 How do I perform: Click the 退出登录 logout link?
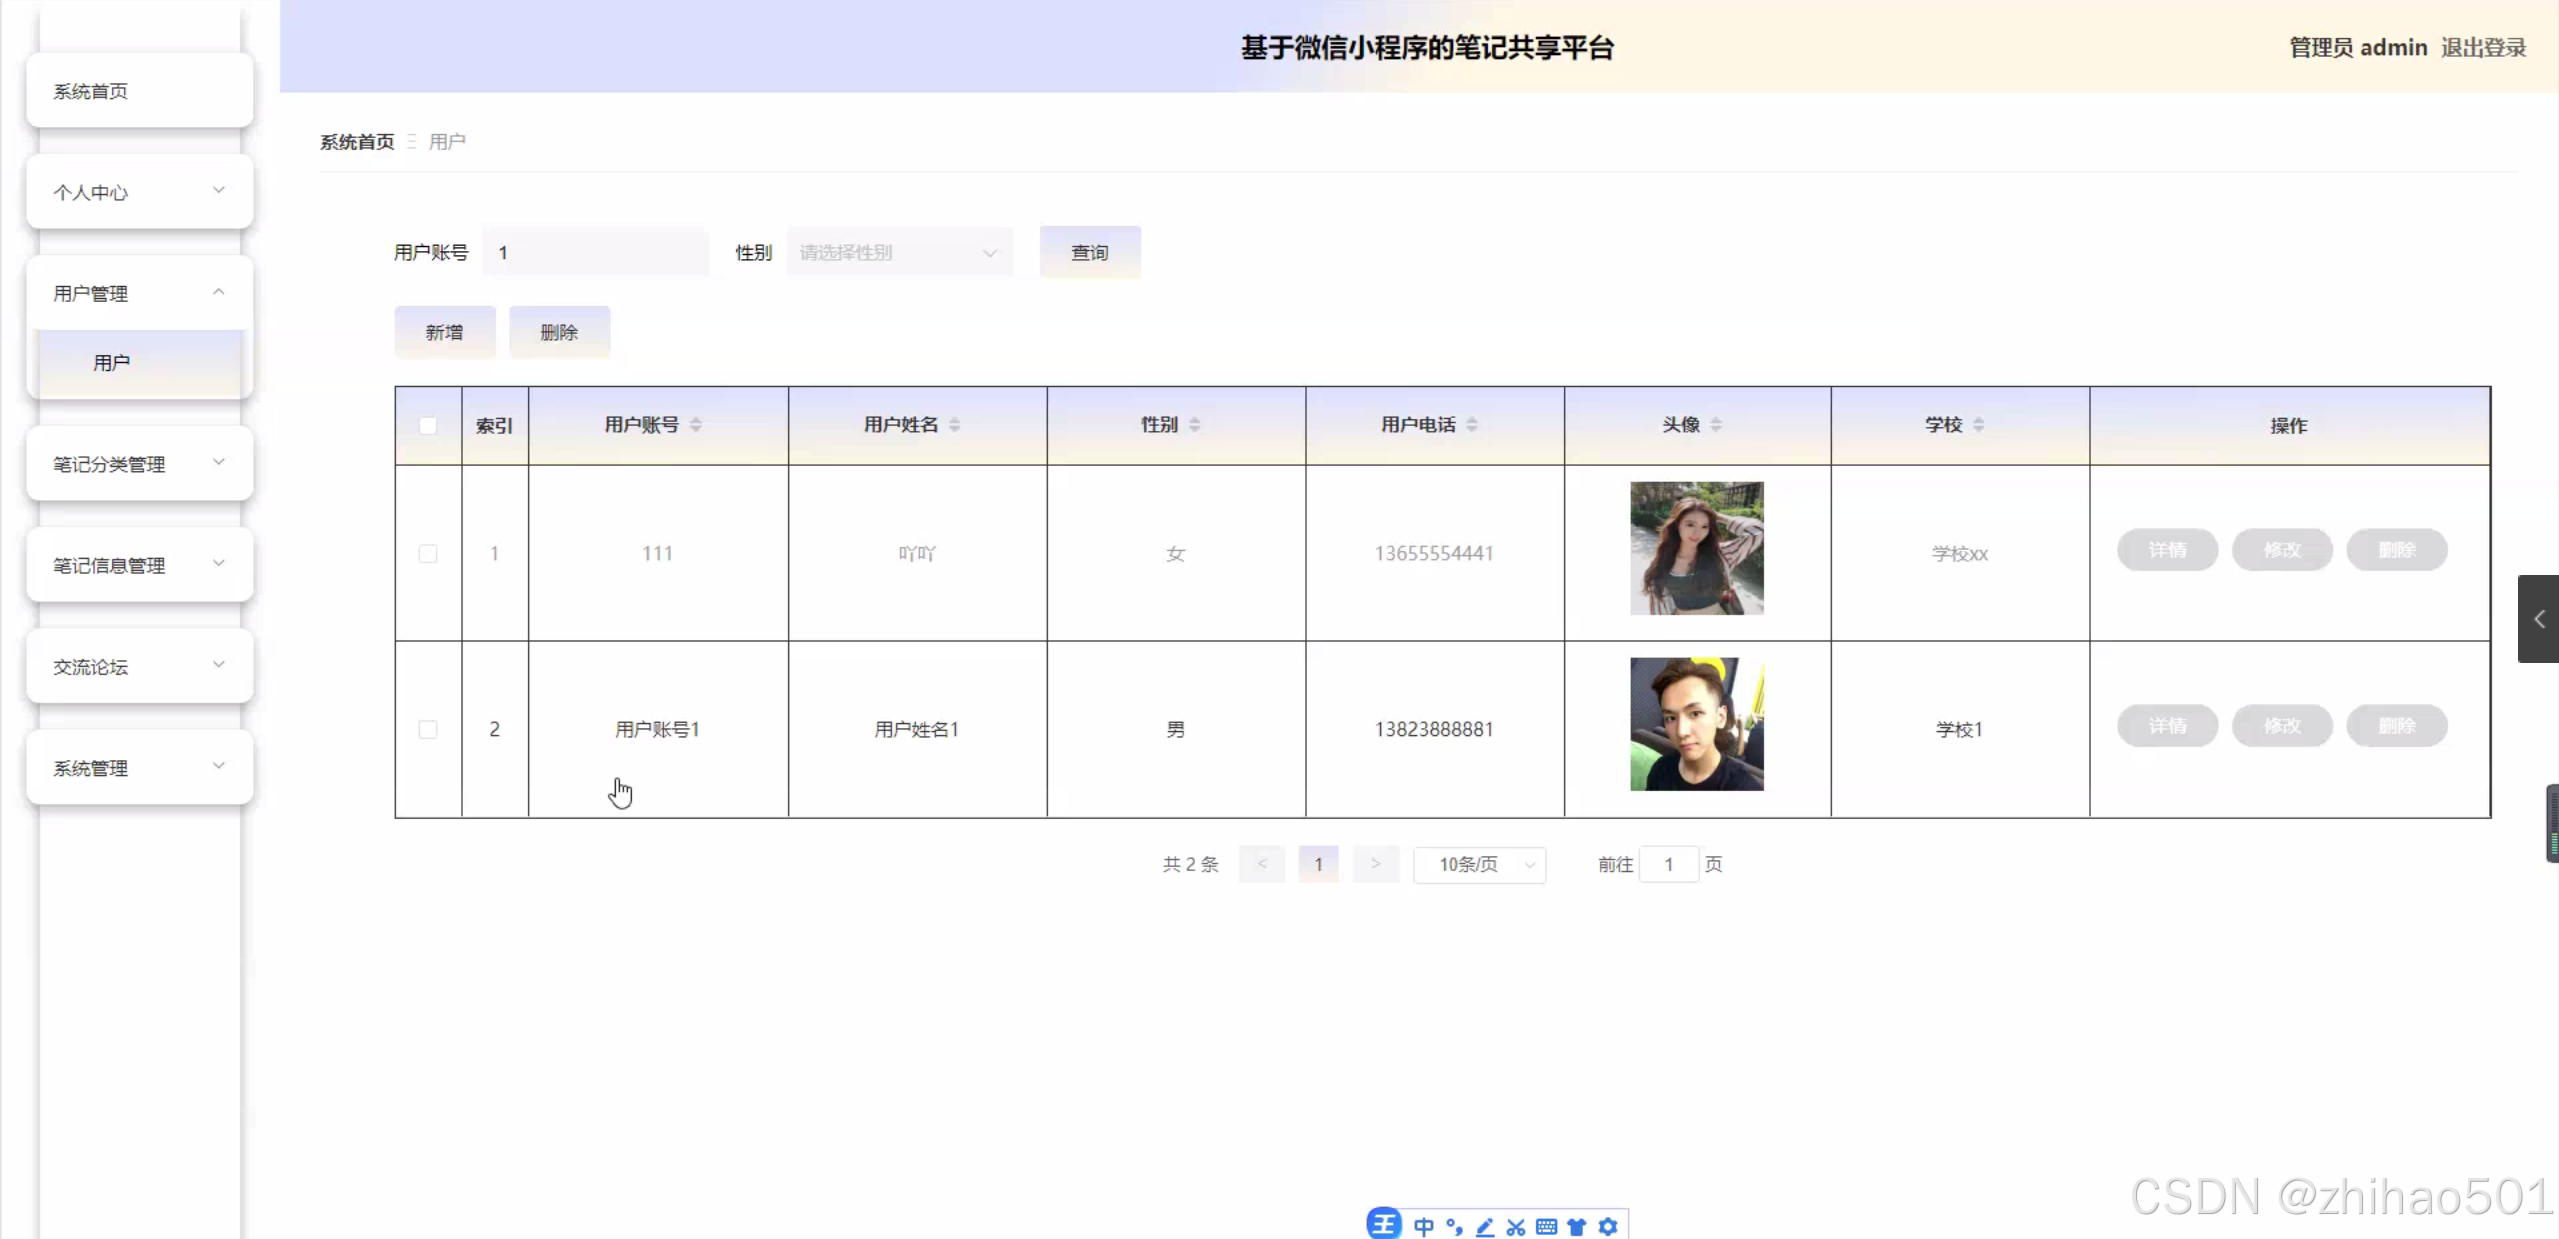coord(2483,48)
